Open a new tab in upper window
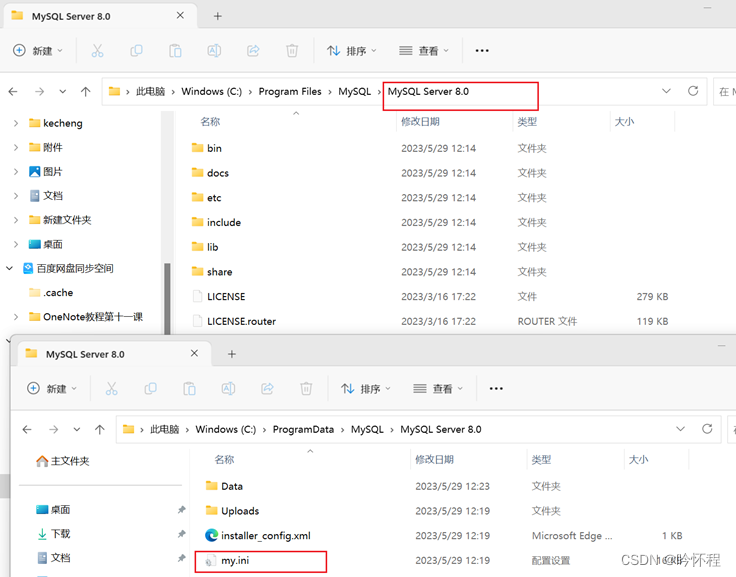Image resolution: width=736 pixels, height=577 pixels. pos(218,16)
